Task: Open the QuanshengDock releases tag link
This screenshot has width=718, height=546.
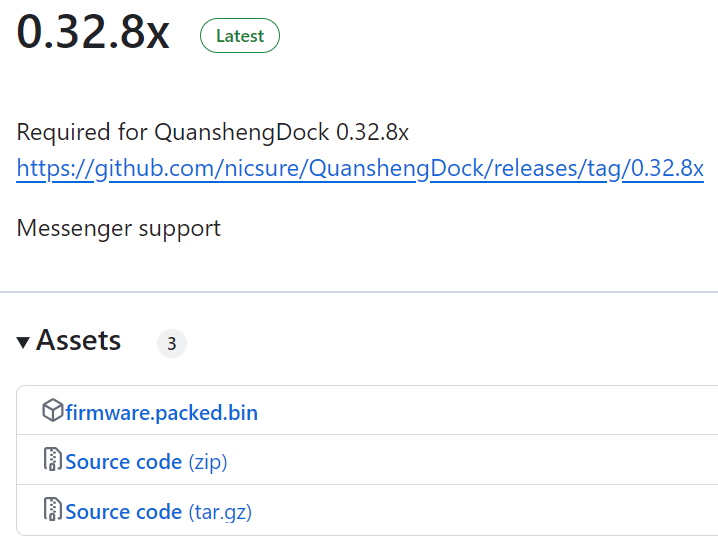Action: [360, 168]
